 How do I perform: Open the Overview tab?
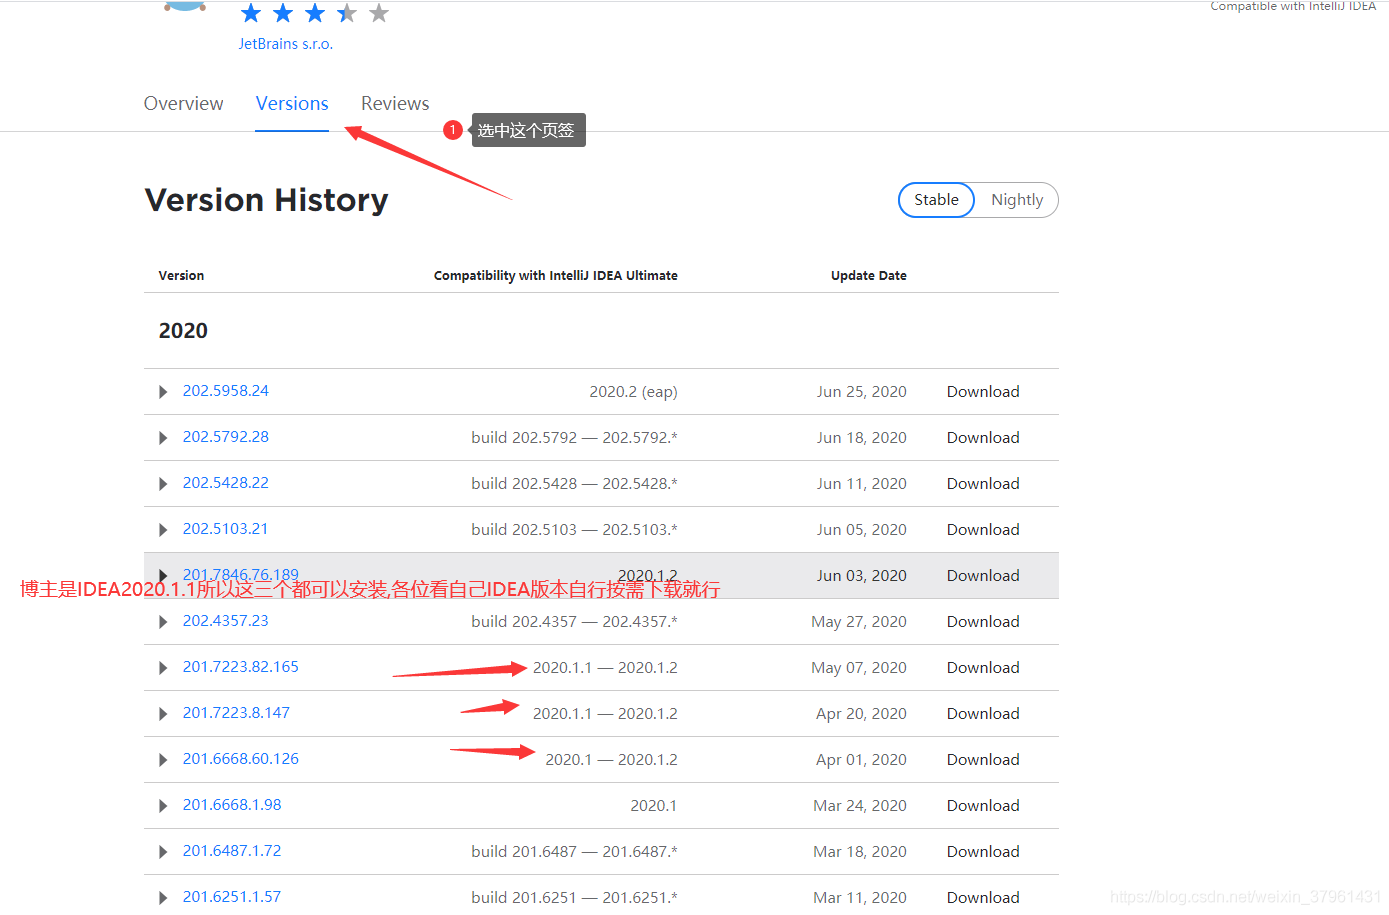(x=183, y=104)
